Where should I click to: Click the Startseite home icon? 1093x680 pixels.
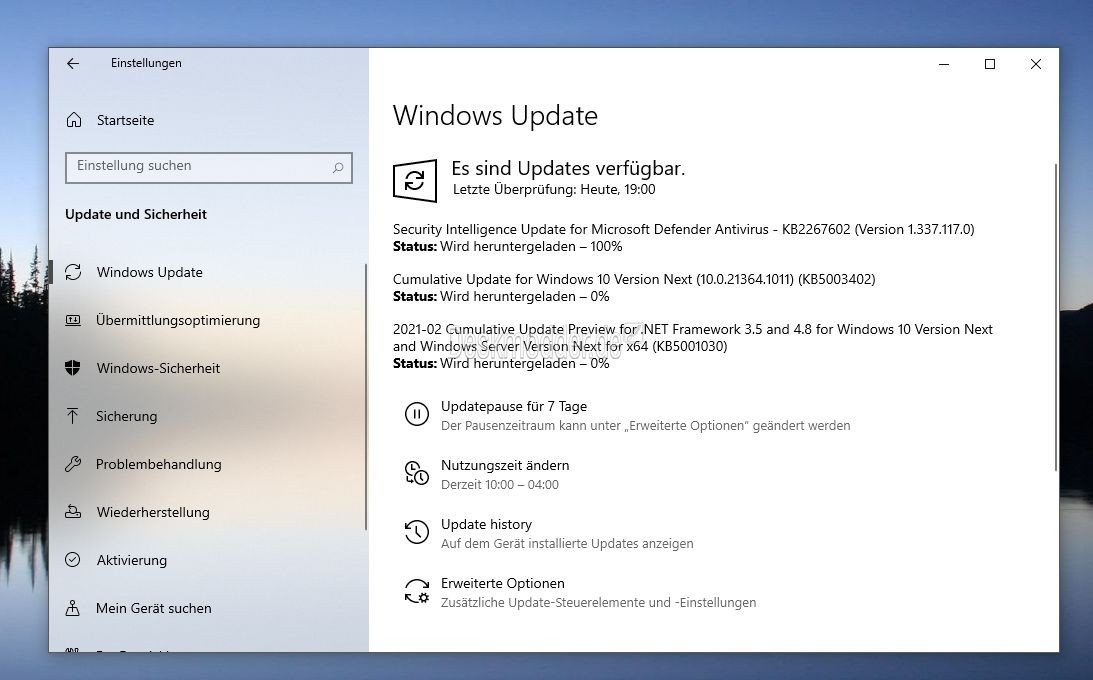tap(74, 120)
